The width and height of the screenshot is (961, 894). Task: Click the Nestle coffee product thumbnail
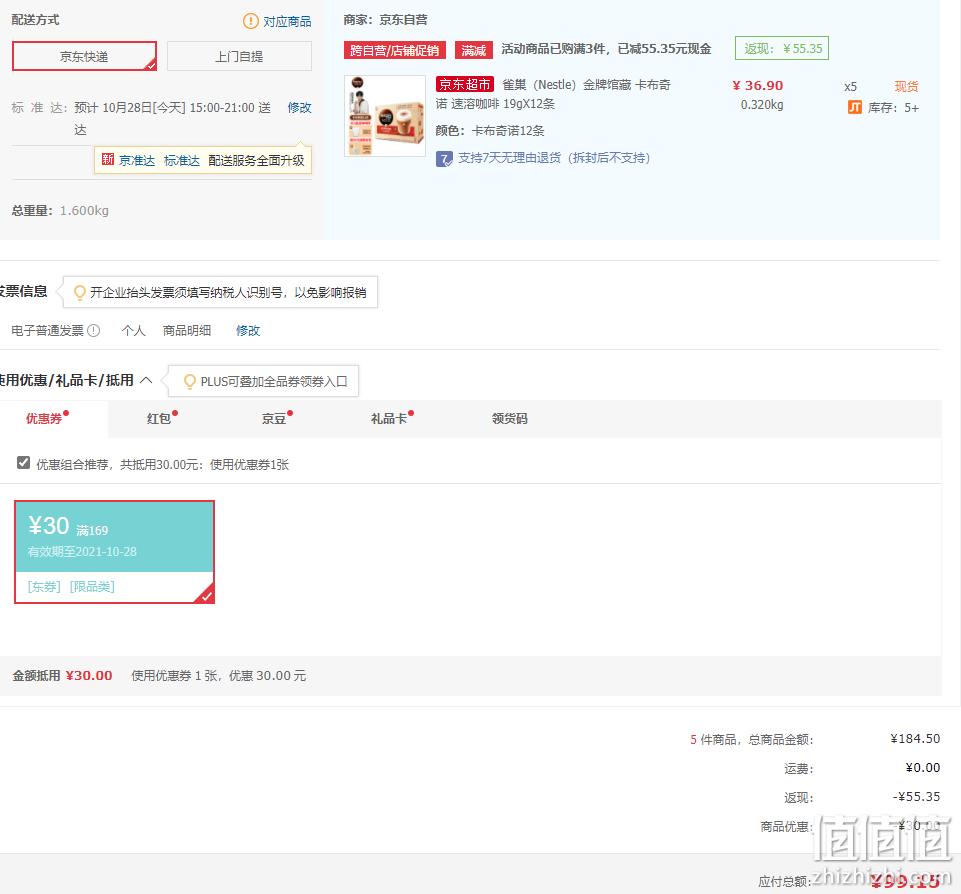pyautogui.click(x=385, y=116)
